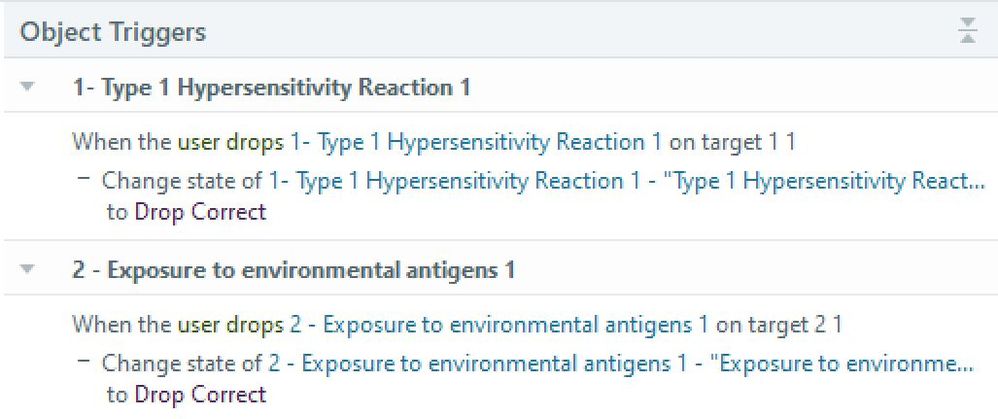
Task: Select the "1- Type 1 Hypersensitivity Reaction 1" bold heading
Action: click(x=271, y=88)
